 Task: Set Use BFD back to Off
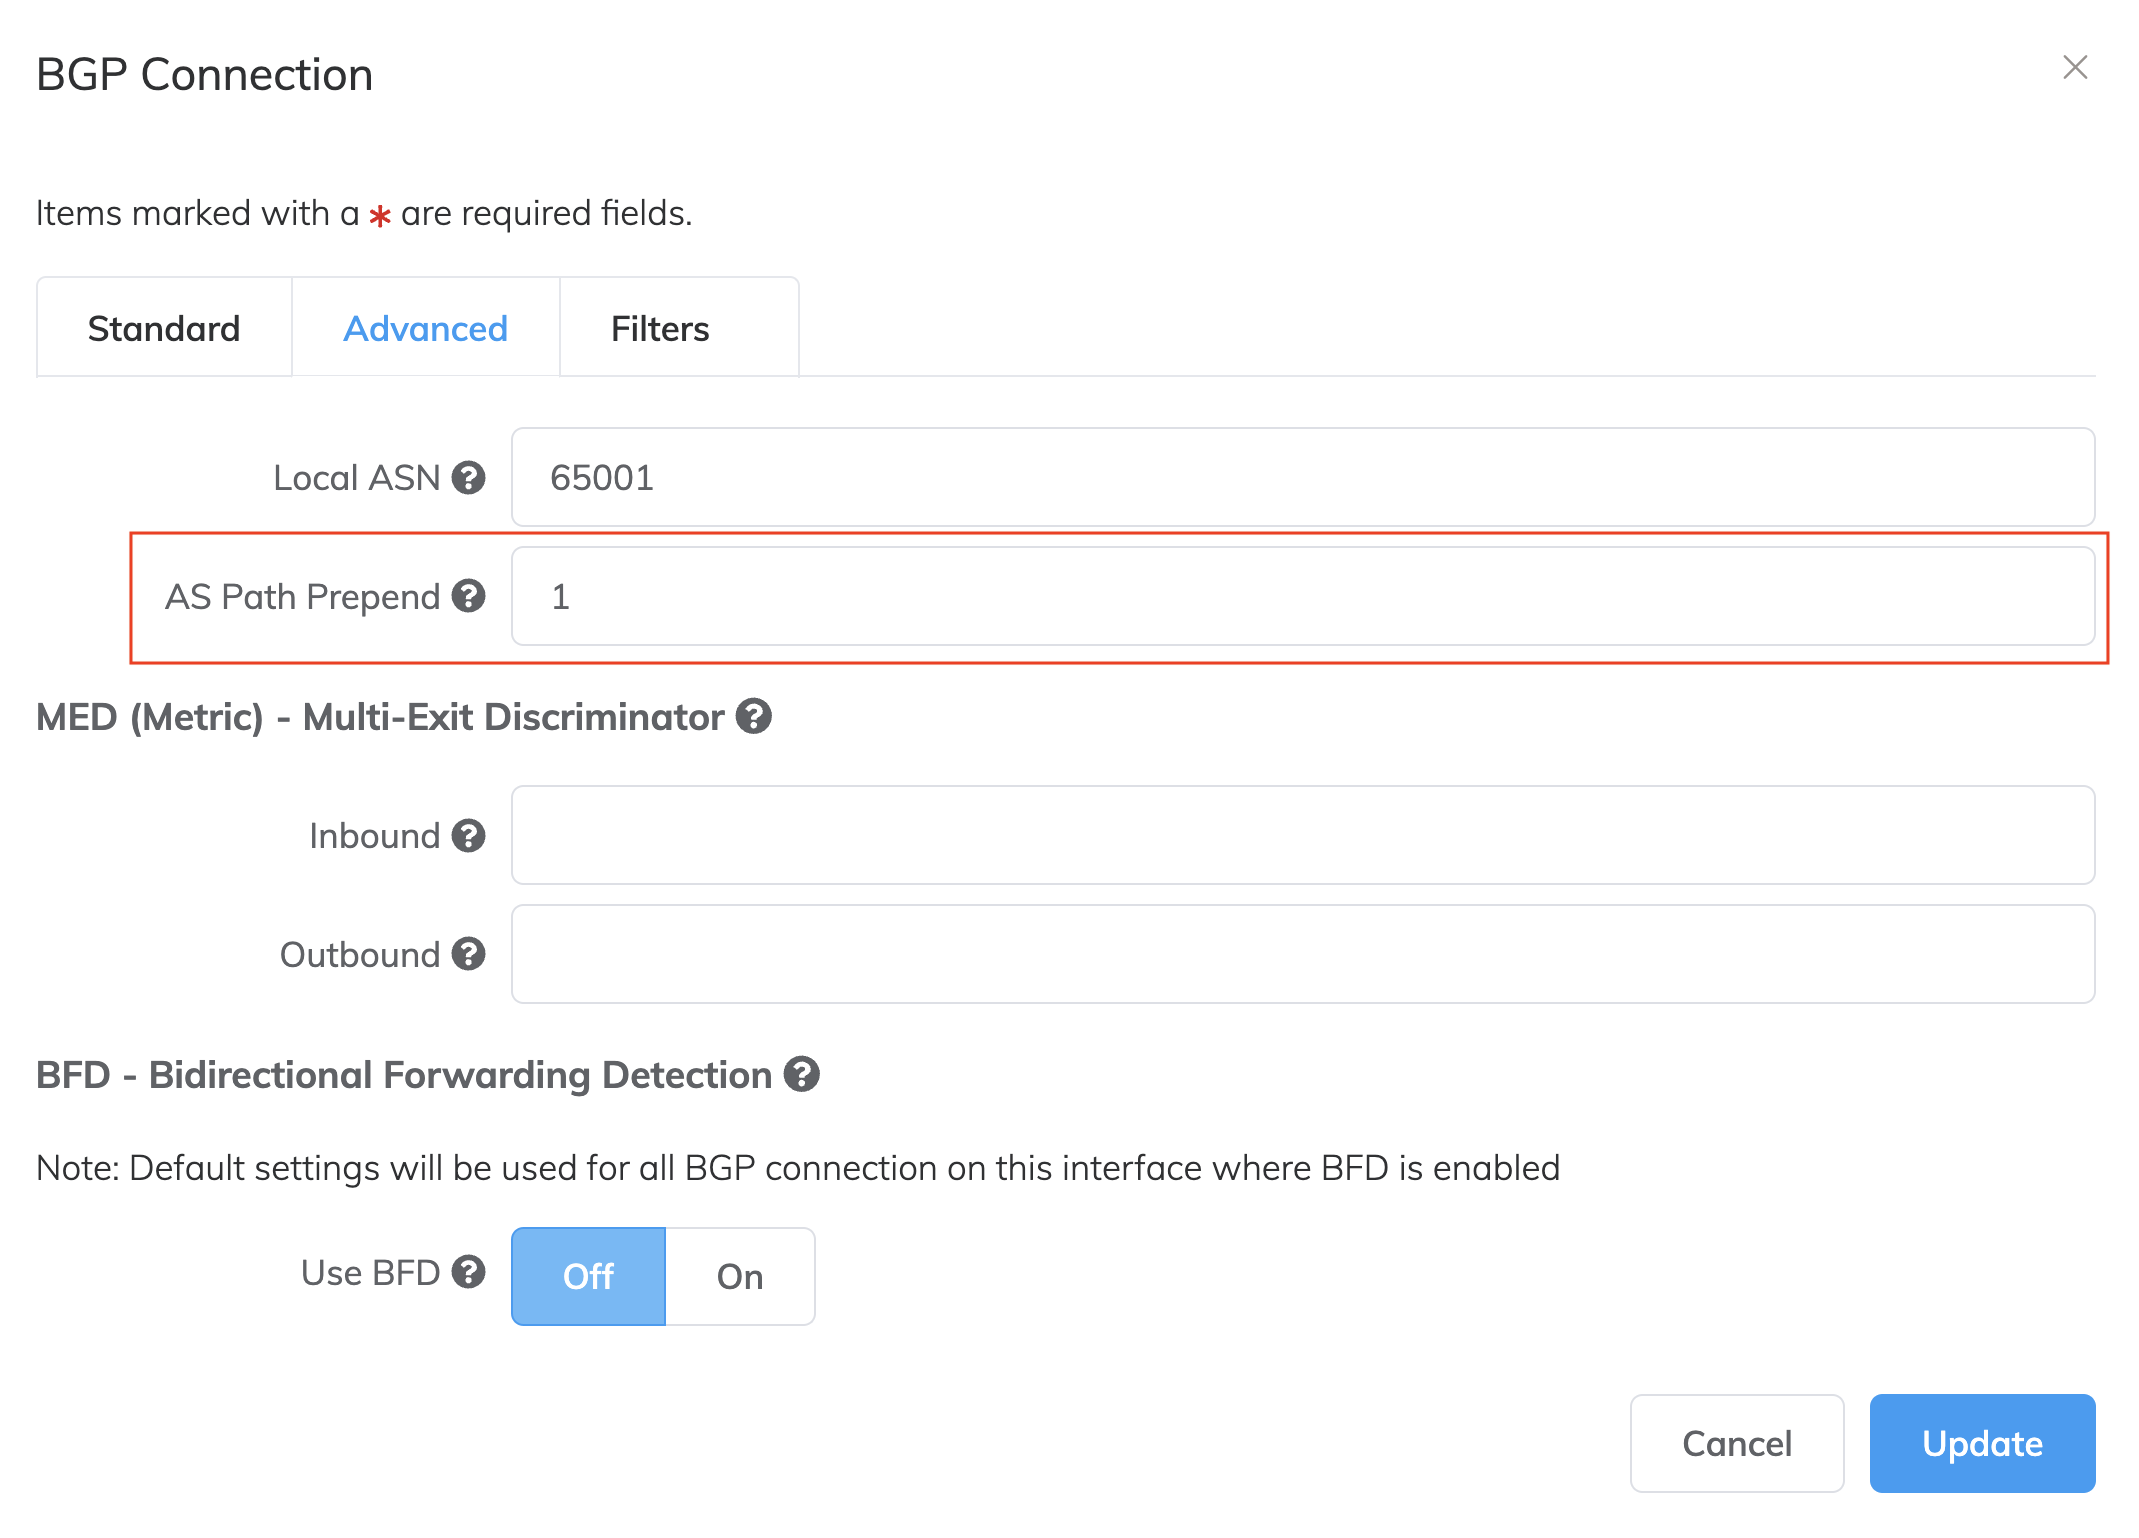point(588,1276)
